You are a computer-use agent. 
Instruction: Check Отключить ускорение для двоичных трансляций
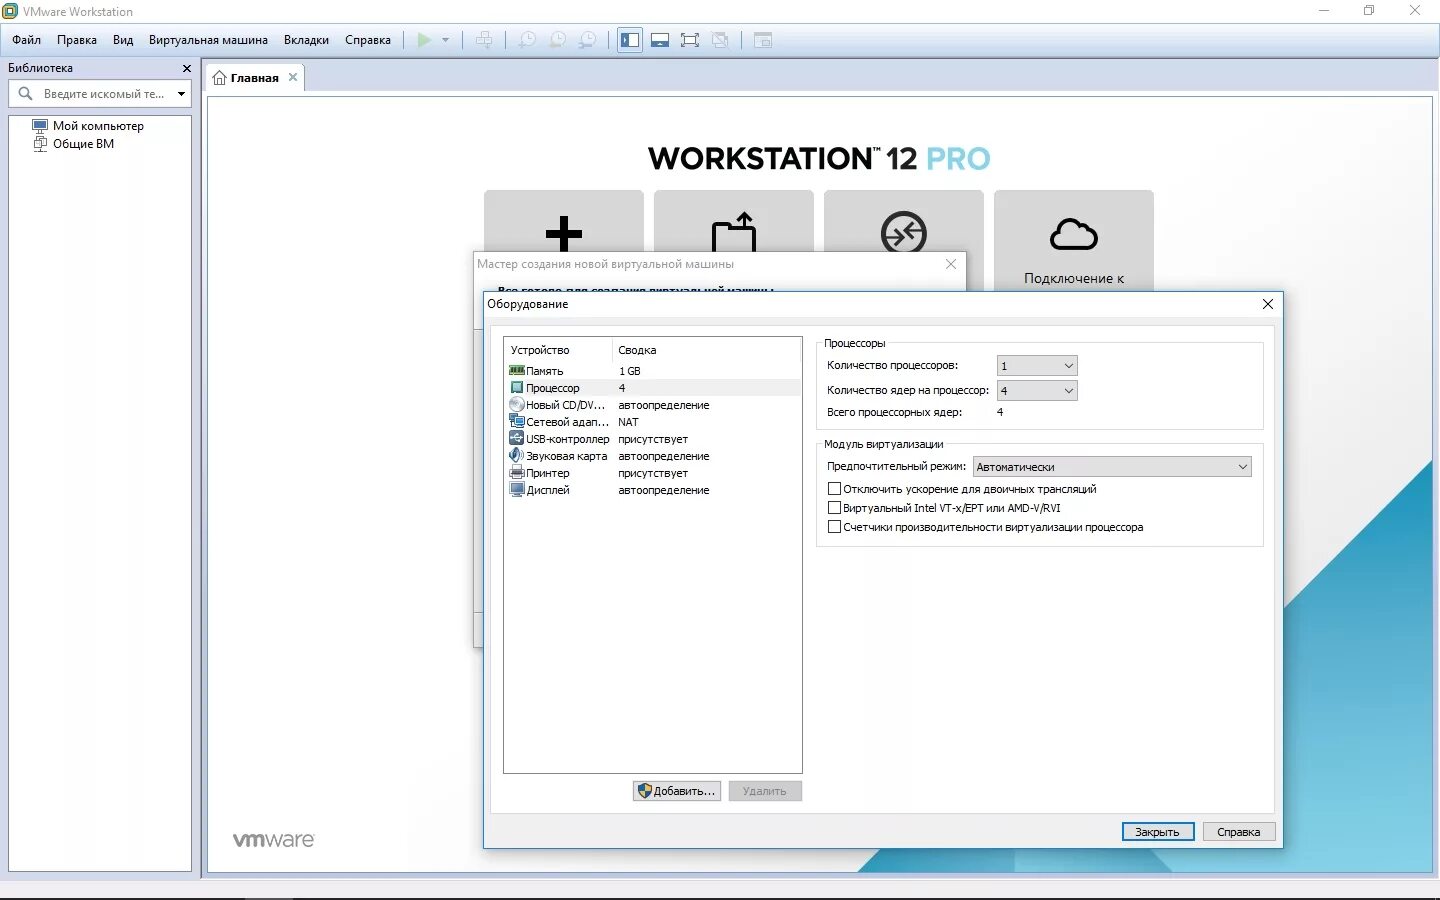[835, 488]
